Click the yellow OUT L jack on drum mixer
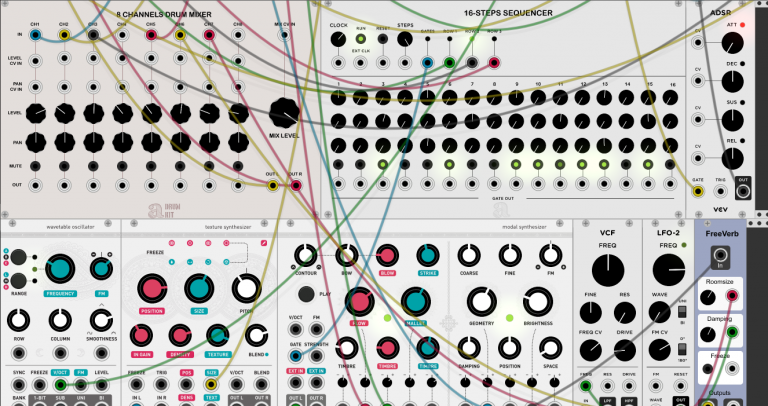The width and height of the screenshot is (768, 406). pos(273,186)
